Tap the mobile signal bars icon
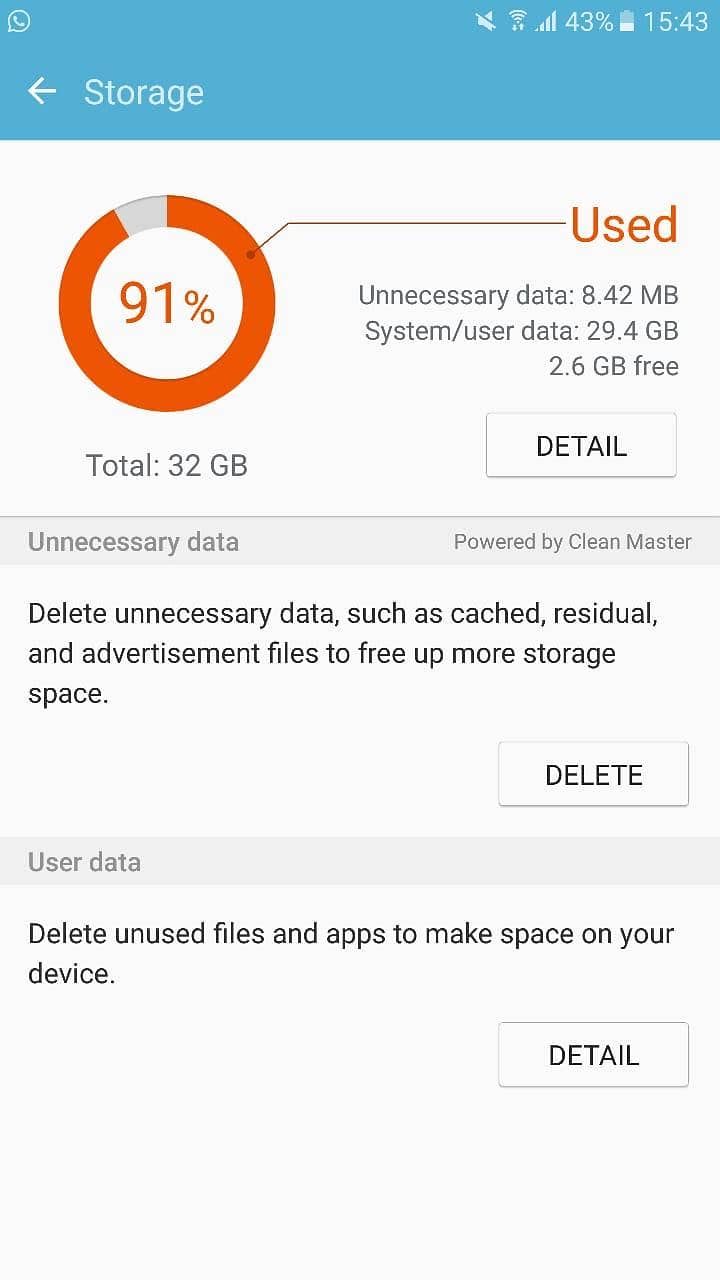This screenshot has width=720, height=1280. pyautogui.click(x=545, y=21)
